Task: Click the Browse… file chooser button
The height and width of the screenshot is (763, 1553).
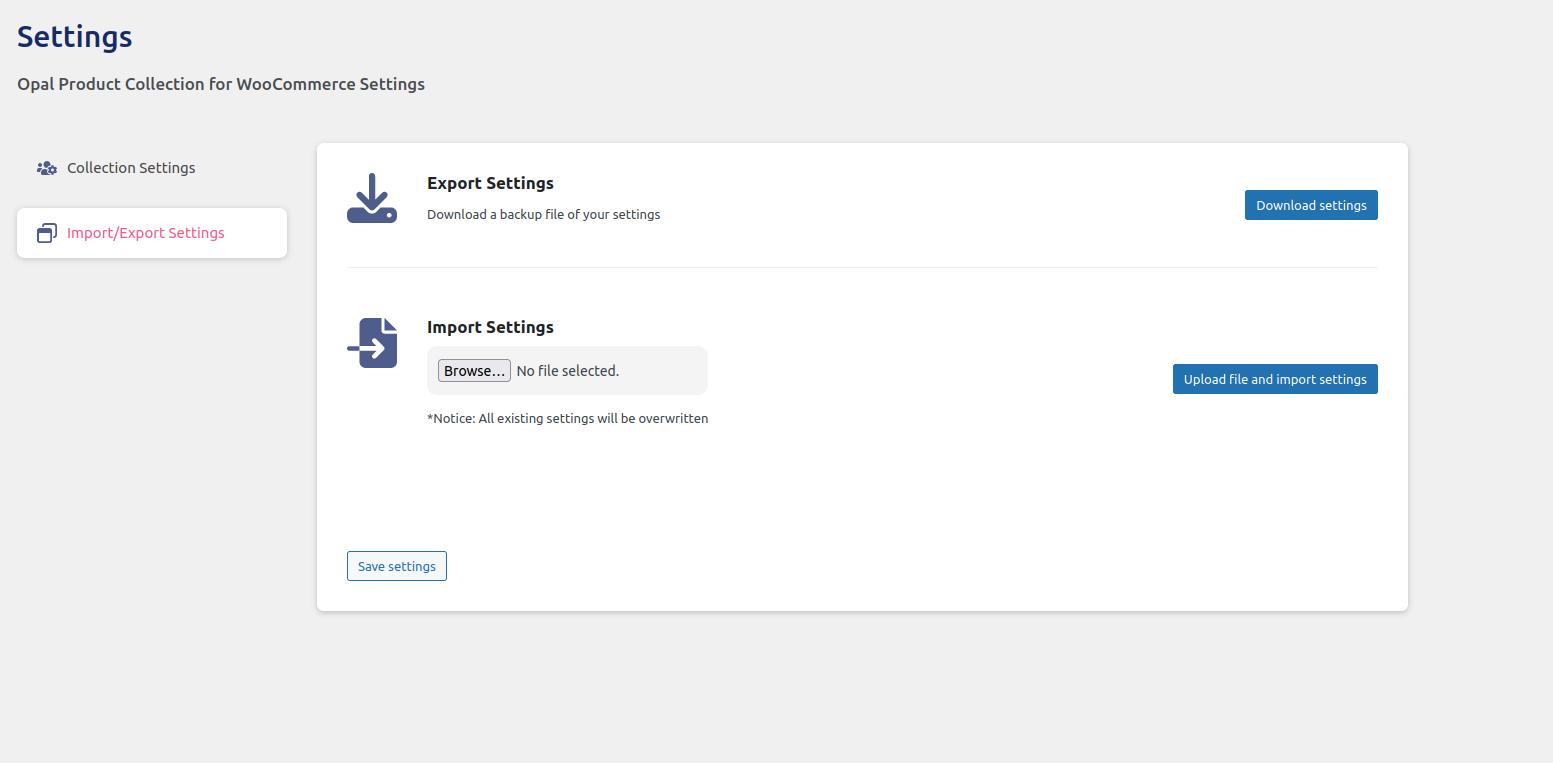Action: coord(474,371)
